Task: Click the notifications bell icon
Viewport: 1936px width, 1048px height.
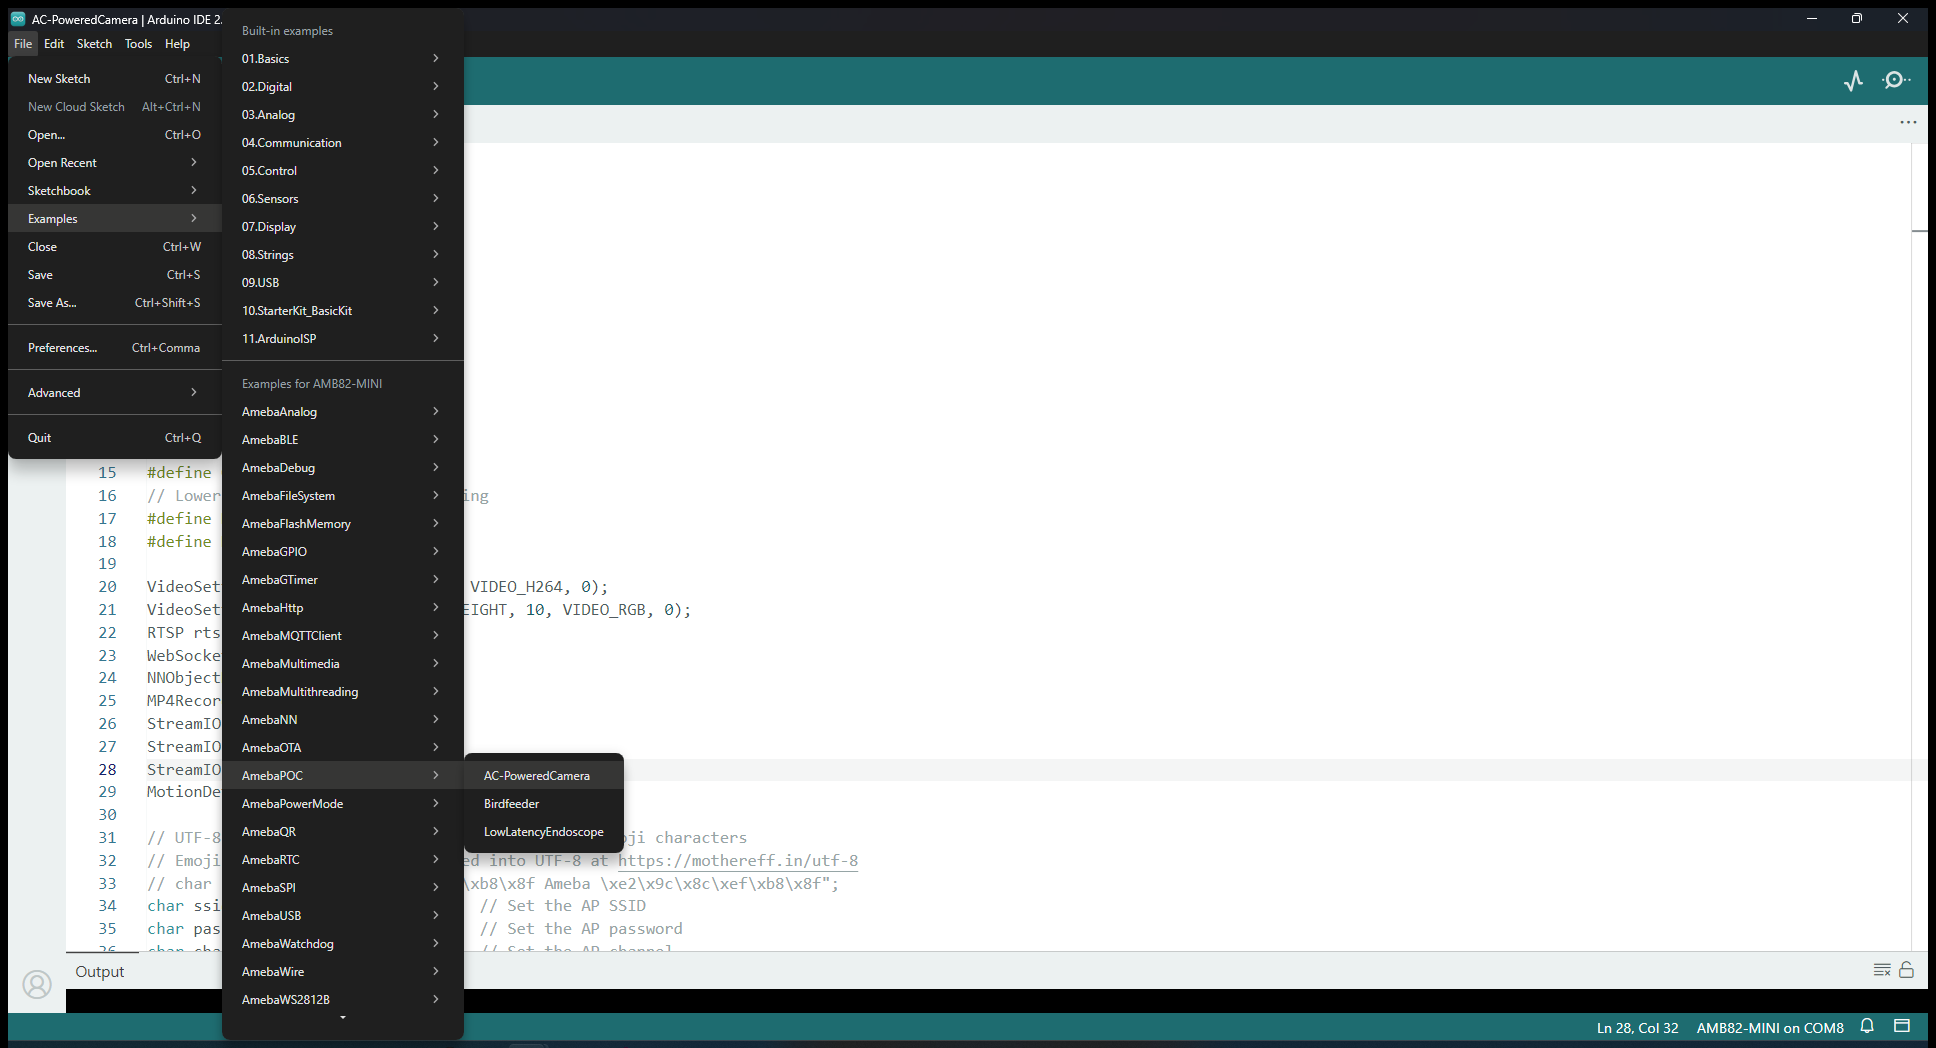Action: (x=1867, y=1026)
